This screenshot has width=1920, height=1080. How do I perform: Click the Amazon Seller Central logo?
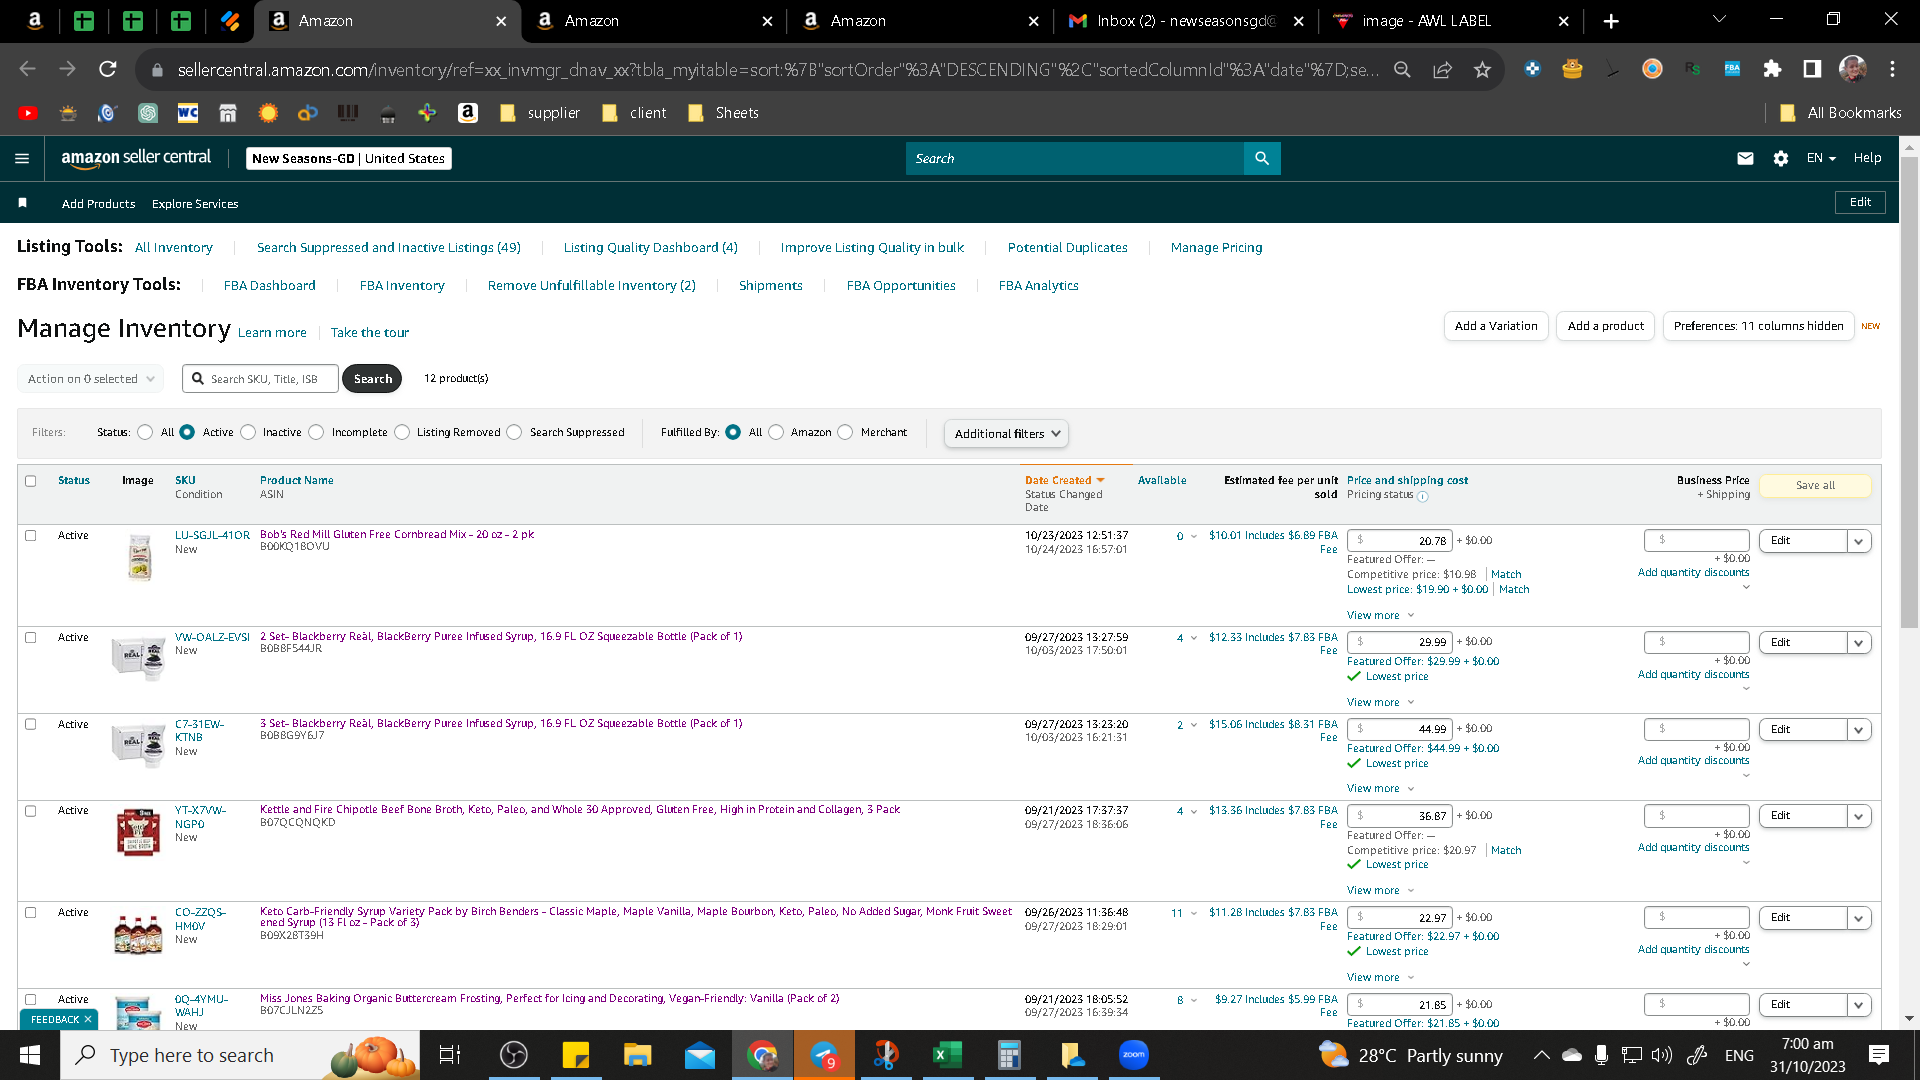point(136,158)
